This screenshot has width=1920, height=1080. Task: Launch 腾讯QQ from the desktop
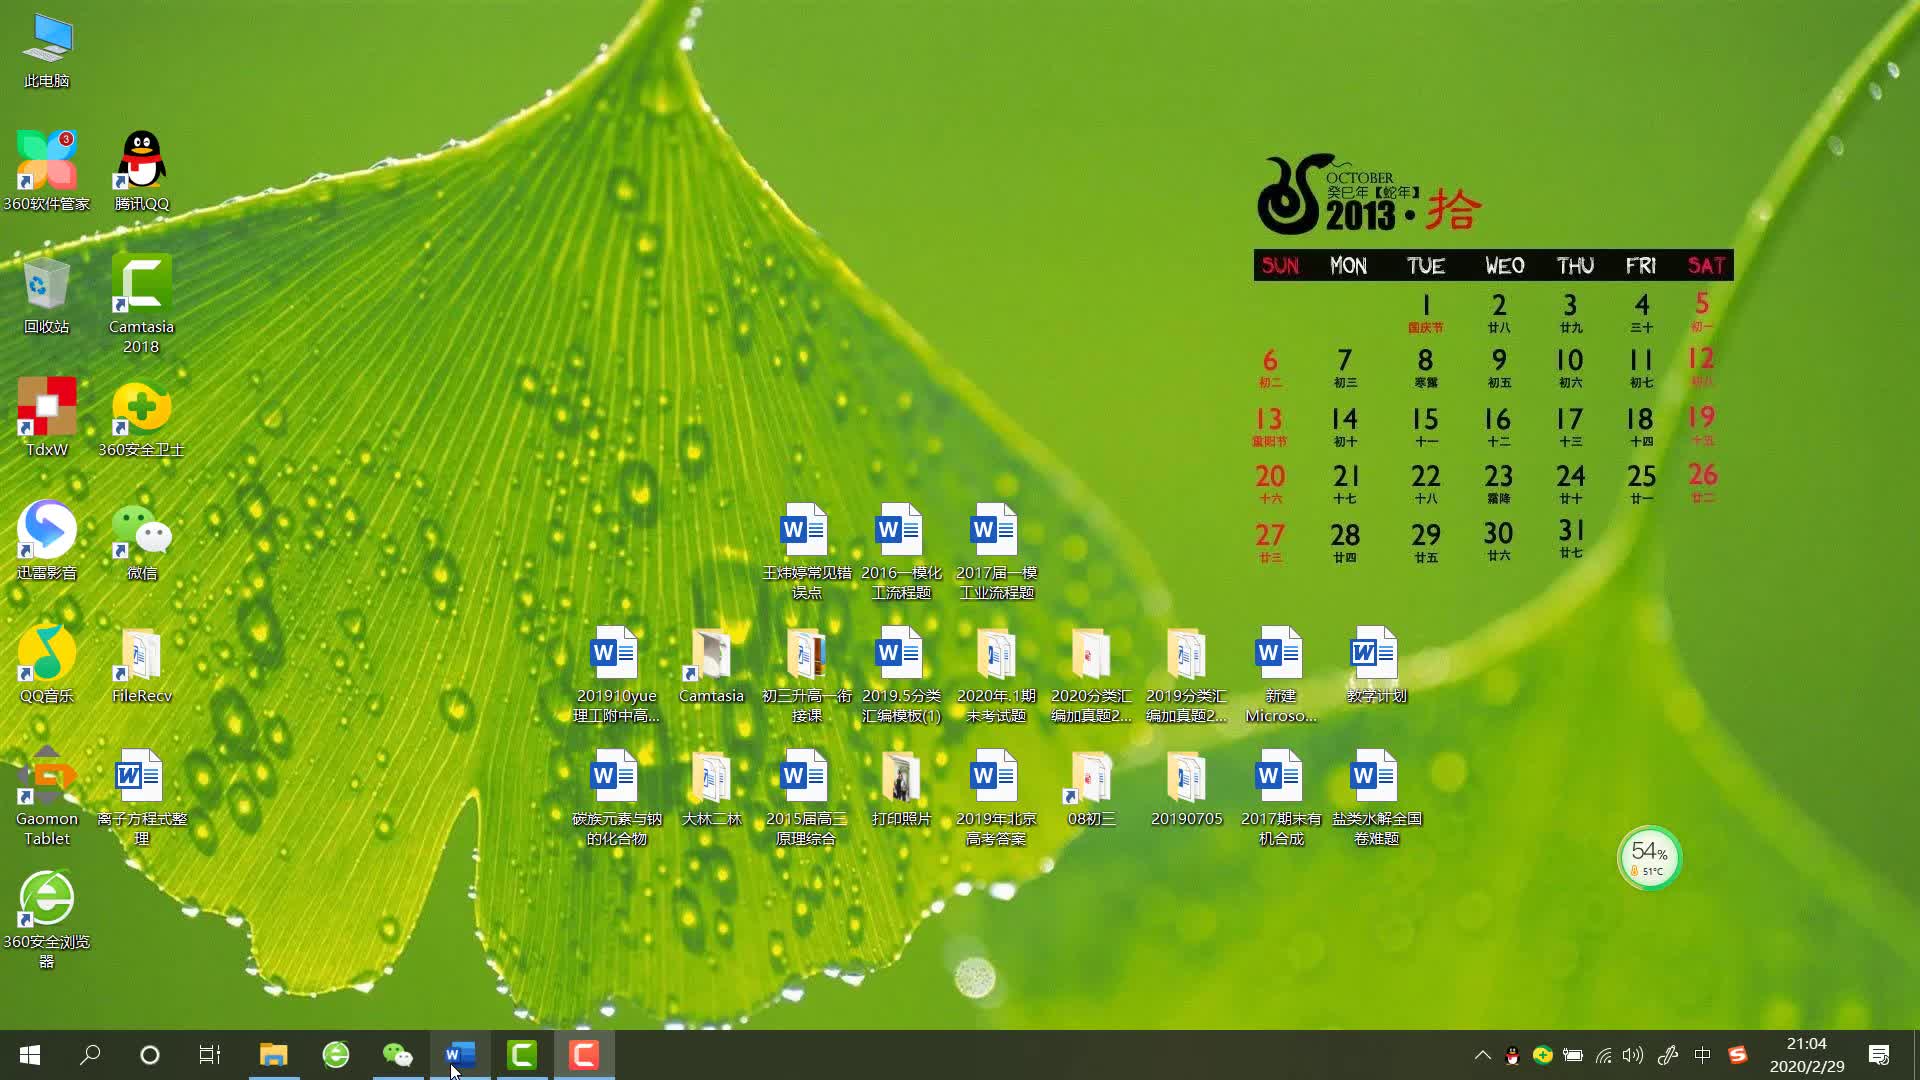(x=142, y=172)
